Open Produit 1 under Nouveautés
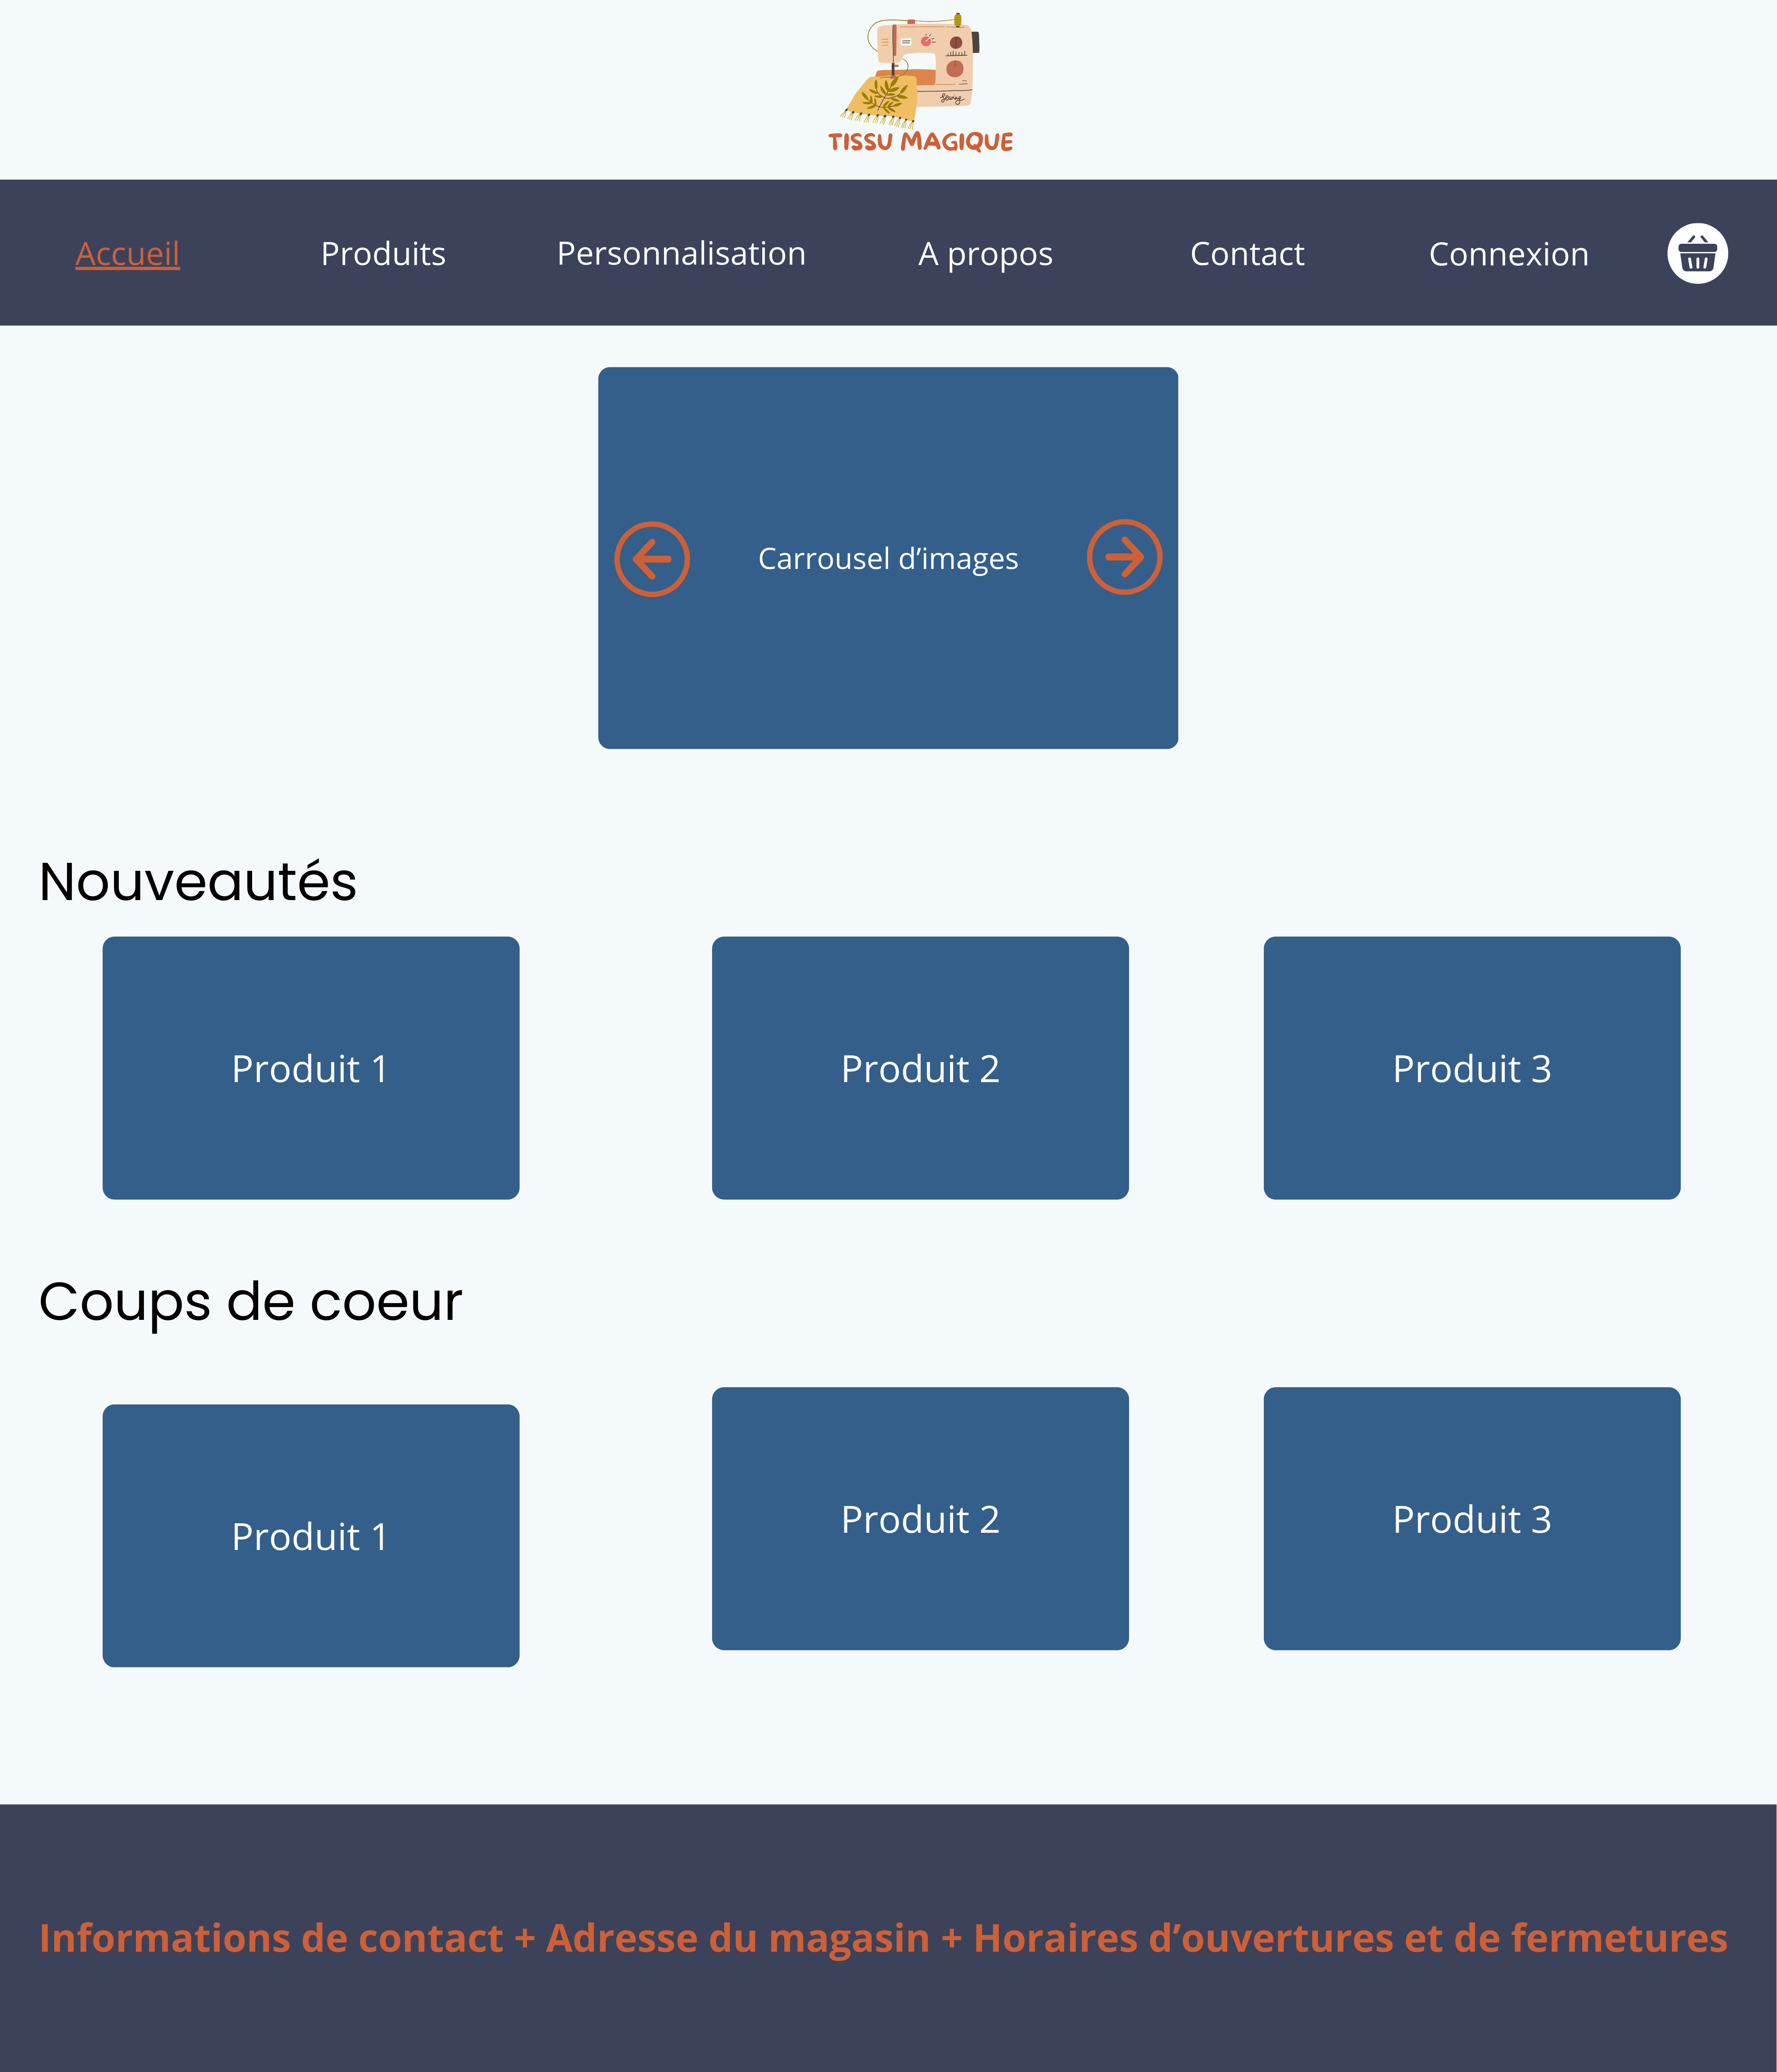 tap(311, 1068)
